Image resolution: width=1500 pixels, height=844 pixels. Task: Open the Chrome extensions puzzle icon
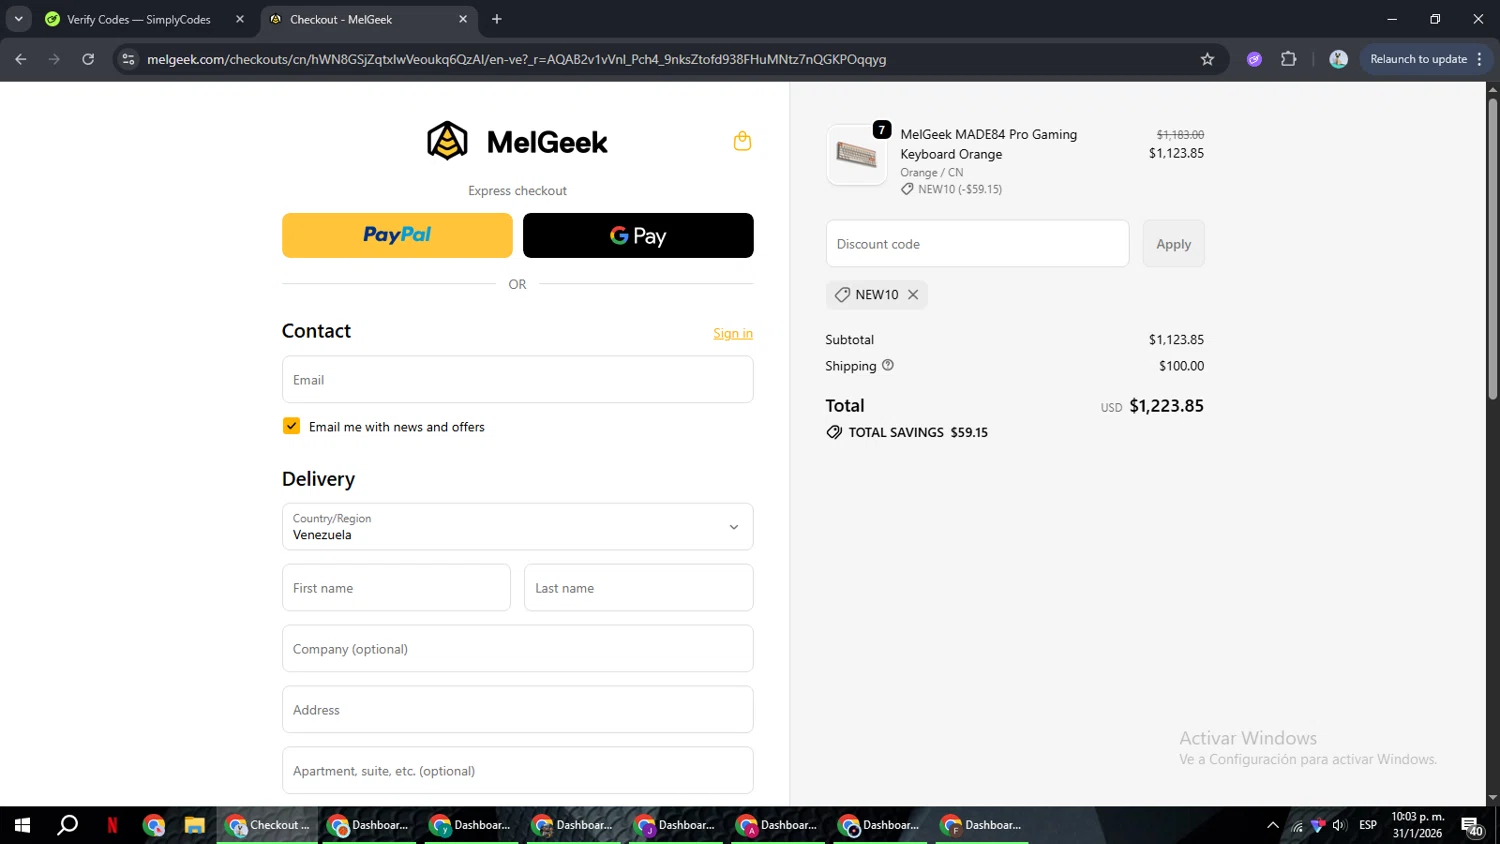click(x=1289, y=59)
